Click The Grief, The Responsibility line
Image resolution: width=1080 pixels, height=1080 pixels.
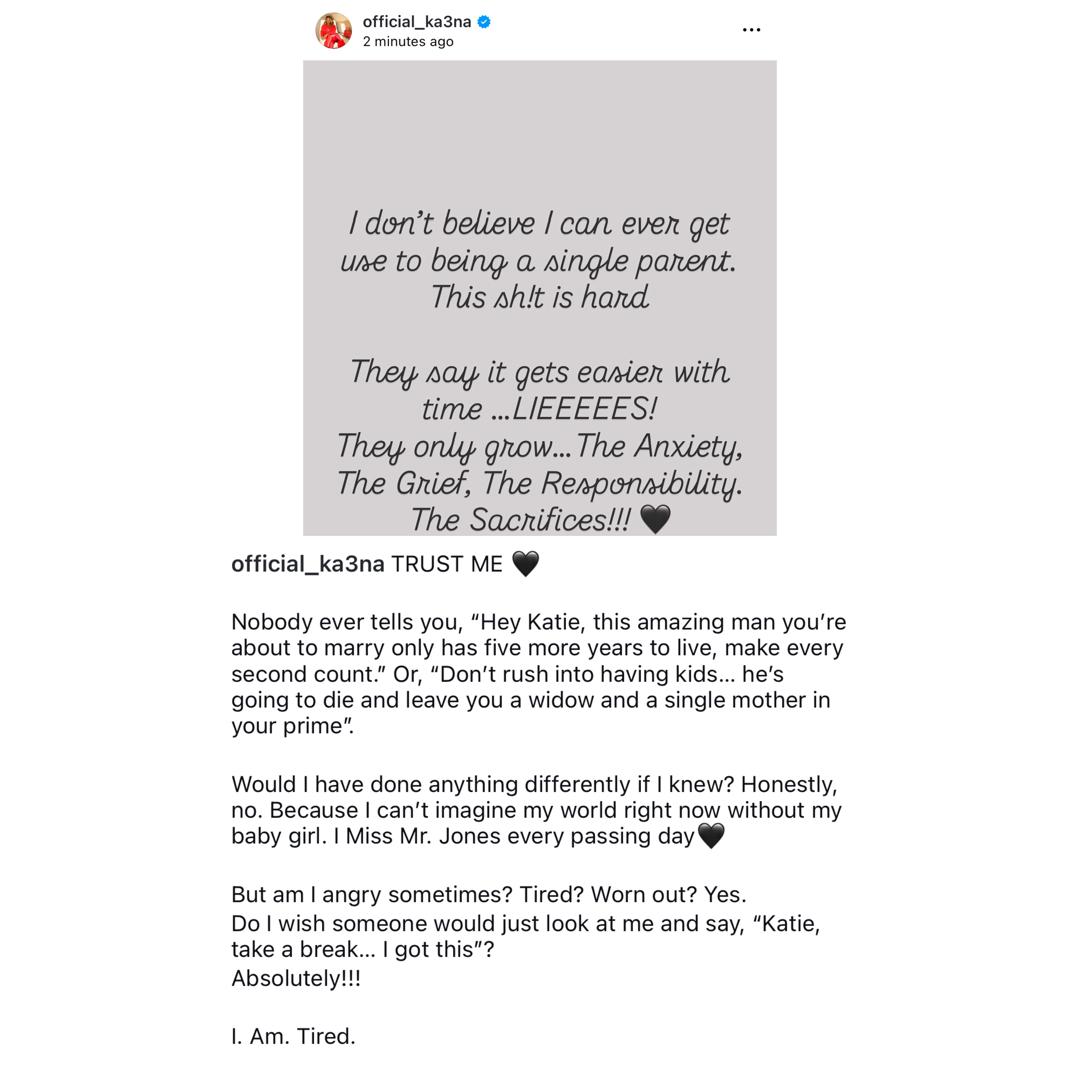(540, 483)
